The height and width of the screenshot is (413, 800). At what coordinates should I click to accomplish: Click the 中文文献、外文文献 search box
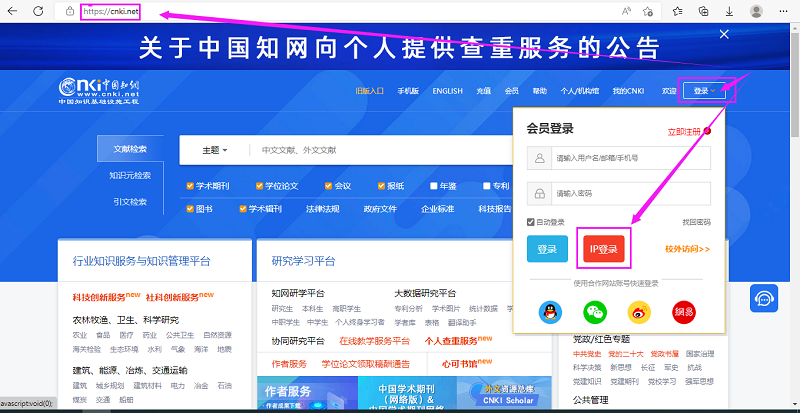pos(382,150)
